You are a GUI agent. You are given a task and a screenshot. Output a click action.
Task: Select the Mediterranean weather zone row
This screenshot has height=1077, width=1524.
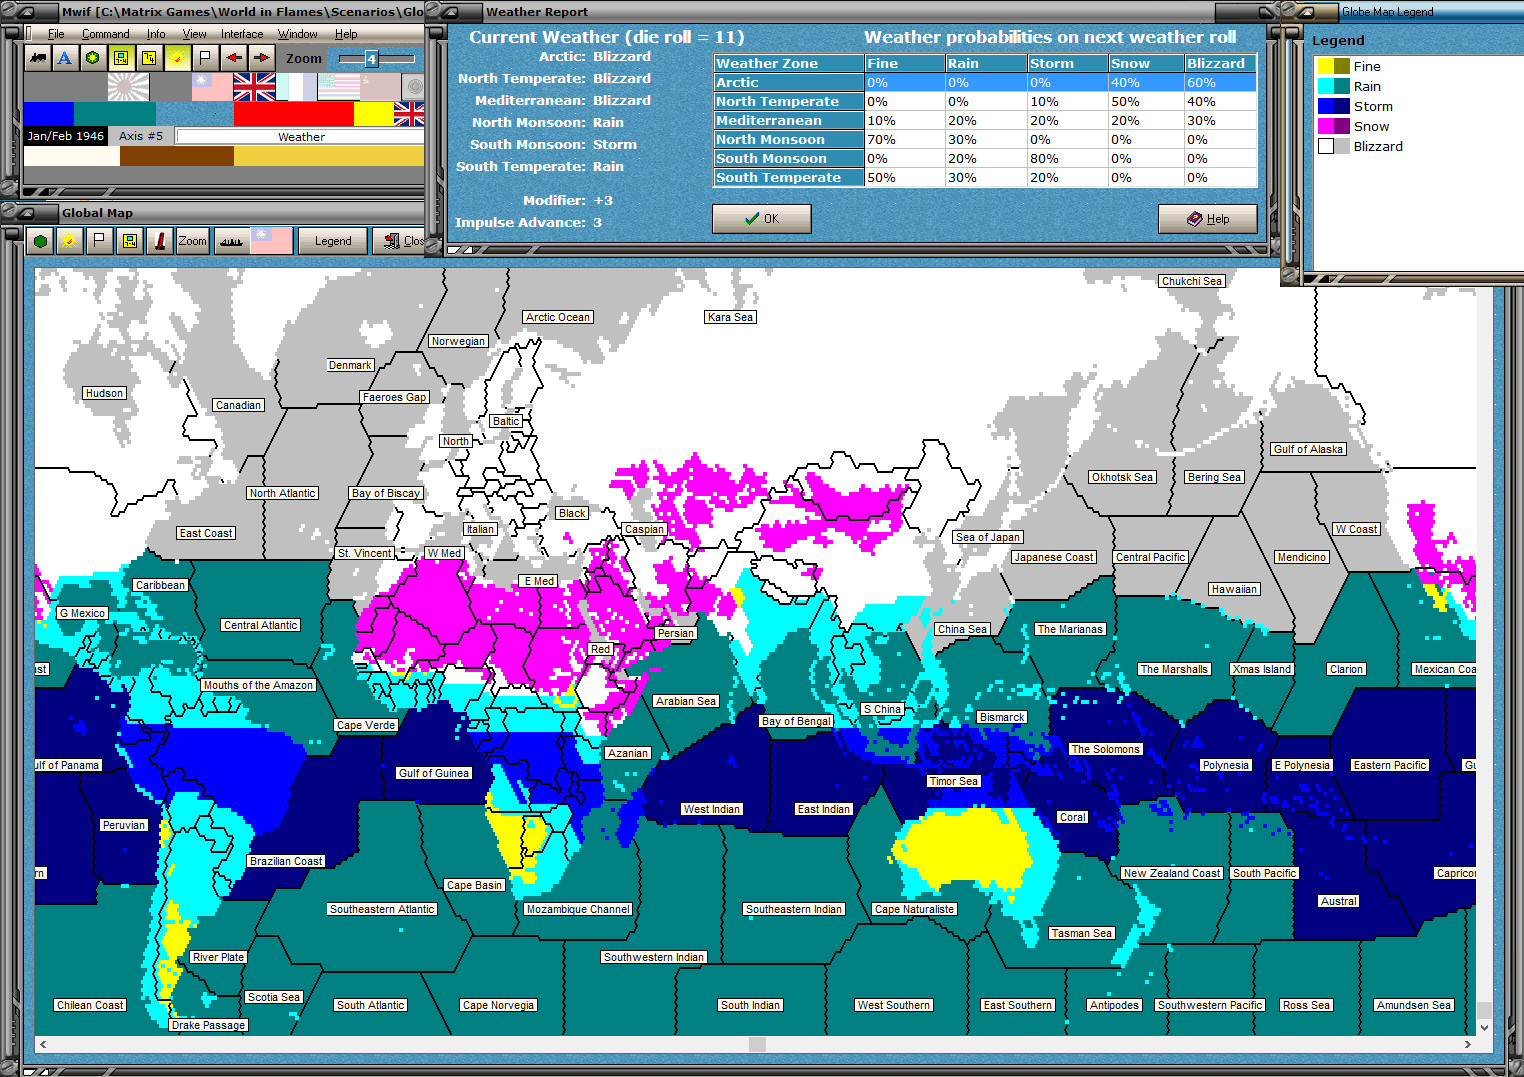(985, 121)
